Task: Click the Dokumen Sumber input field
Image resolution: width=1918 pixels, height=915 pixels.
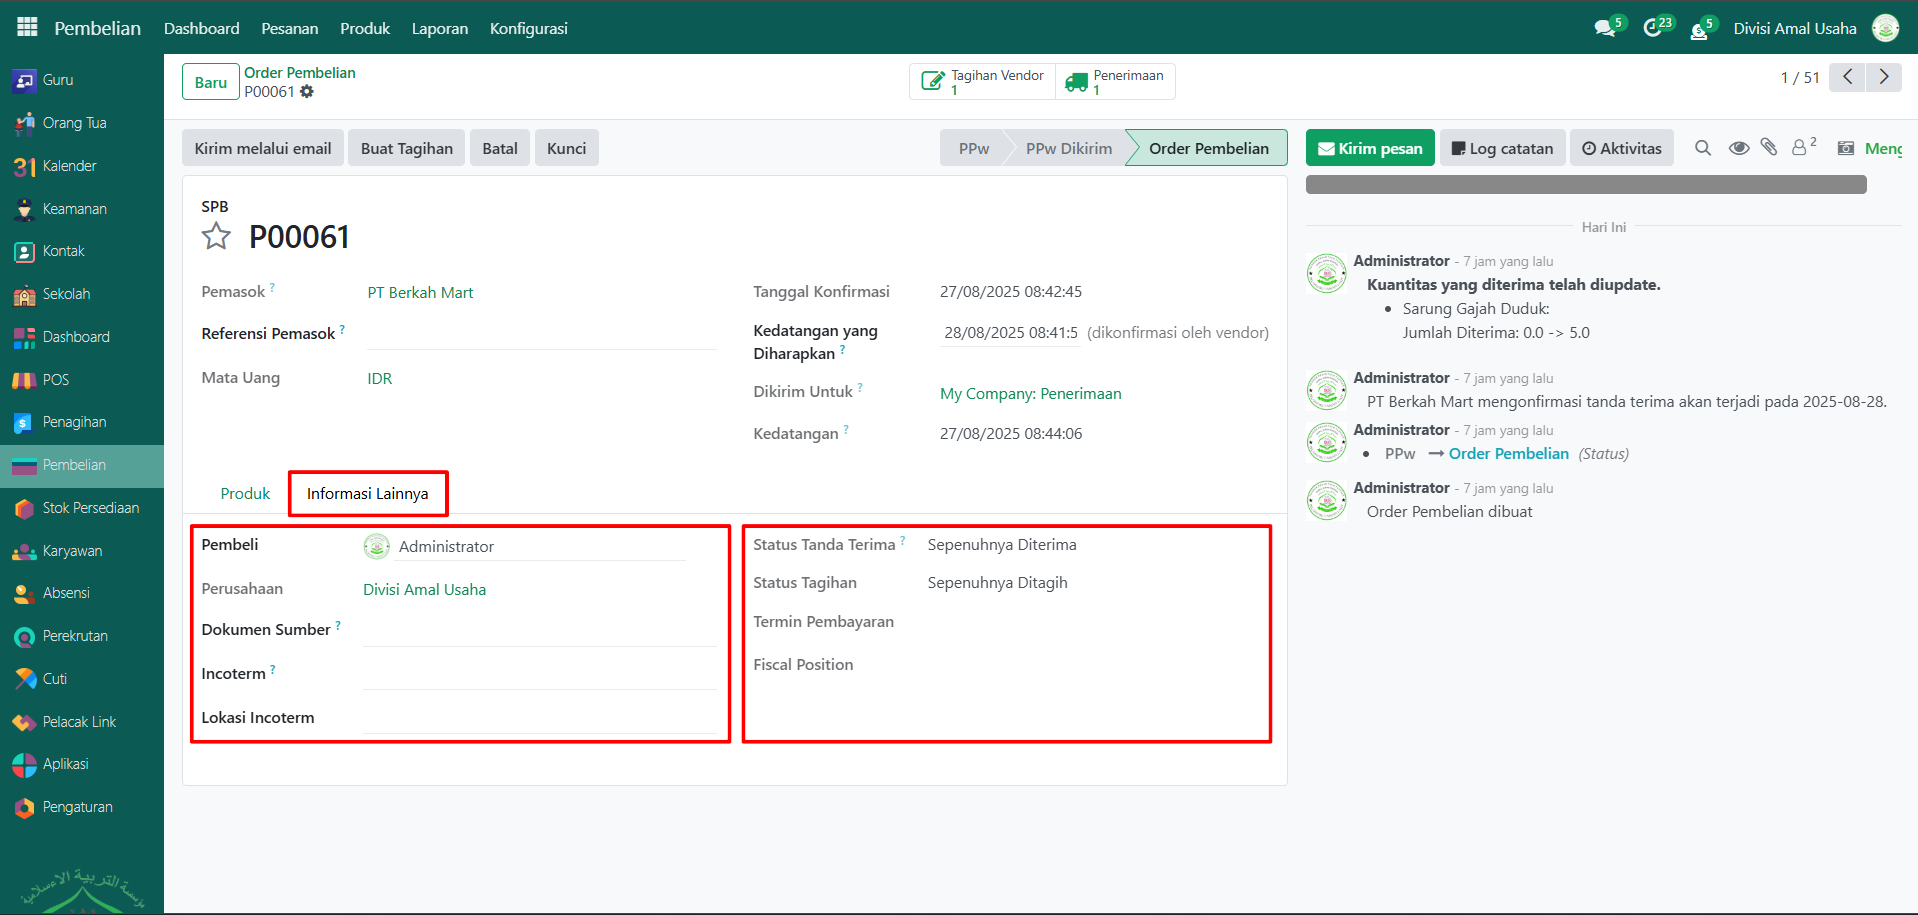Action: (x=539, y=630)
